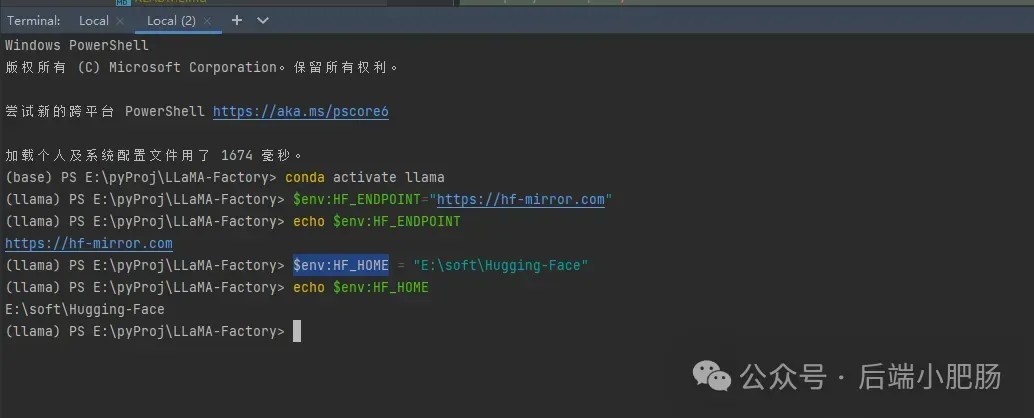Expand the terminal tab options chevron
1034x418 pixels.
[263, 20]
